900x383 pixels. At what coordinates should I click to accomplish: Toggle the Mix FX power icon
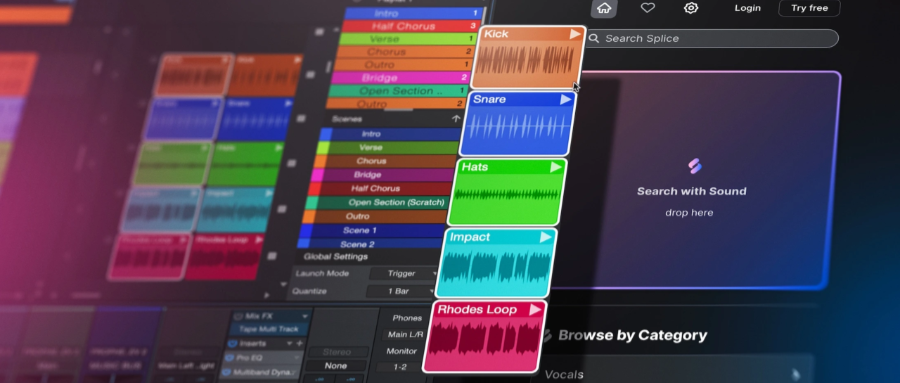coord(238,316)
